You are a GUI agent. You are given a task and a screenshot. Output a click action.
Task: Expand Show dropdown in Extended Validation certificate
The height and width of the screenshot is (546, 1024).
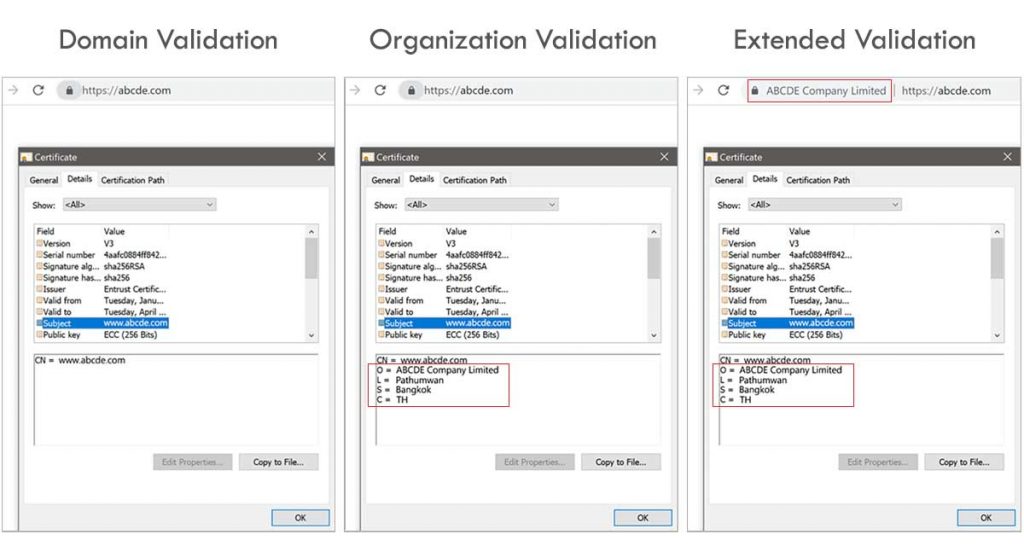tap(825, 204)
